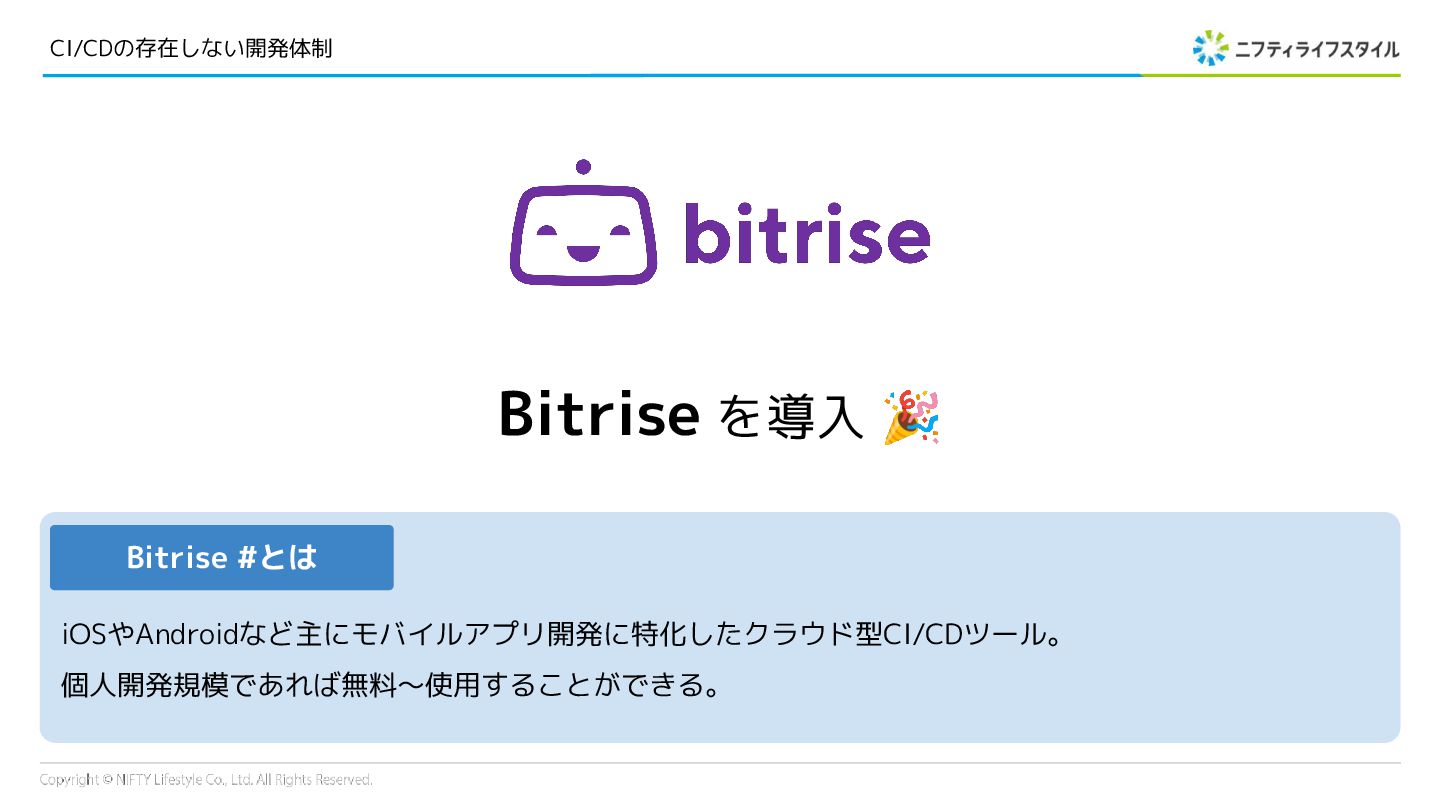
Task: Click the copyright NIFTY Lifestyle footer text
Action: click(206, 779)
